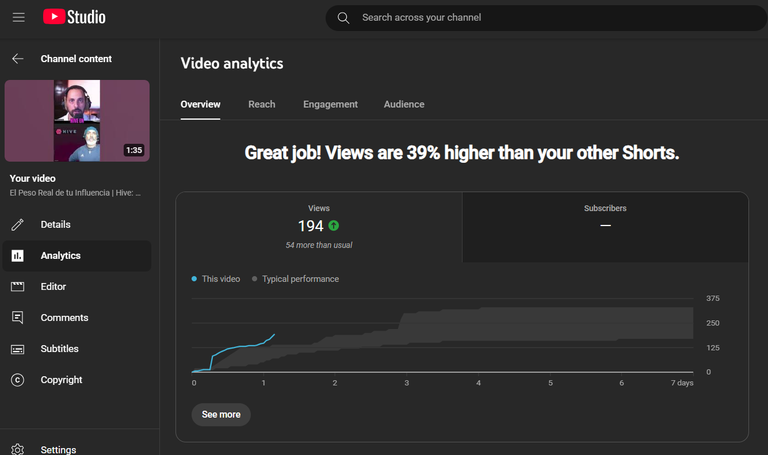Open the Comments section
The width and height of the screenshot is (768, 455).
77,318
